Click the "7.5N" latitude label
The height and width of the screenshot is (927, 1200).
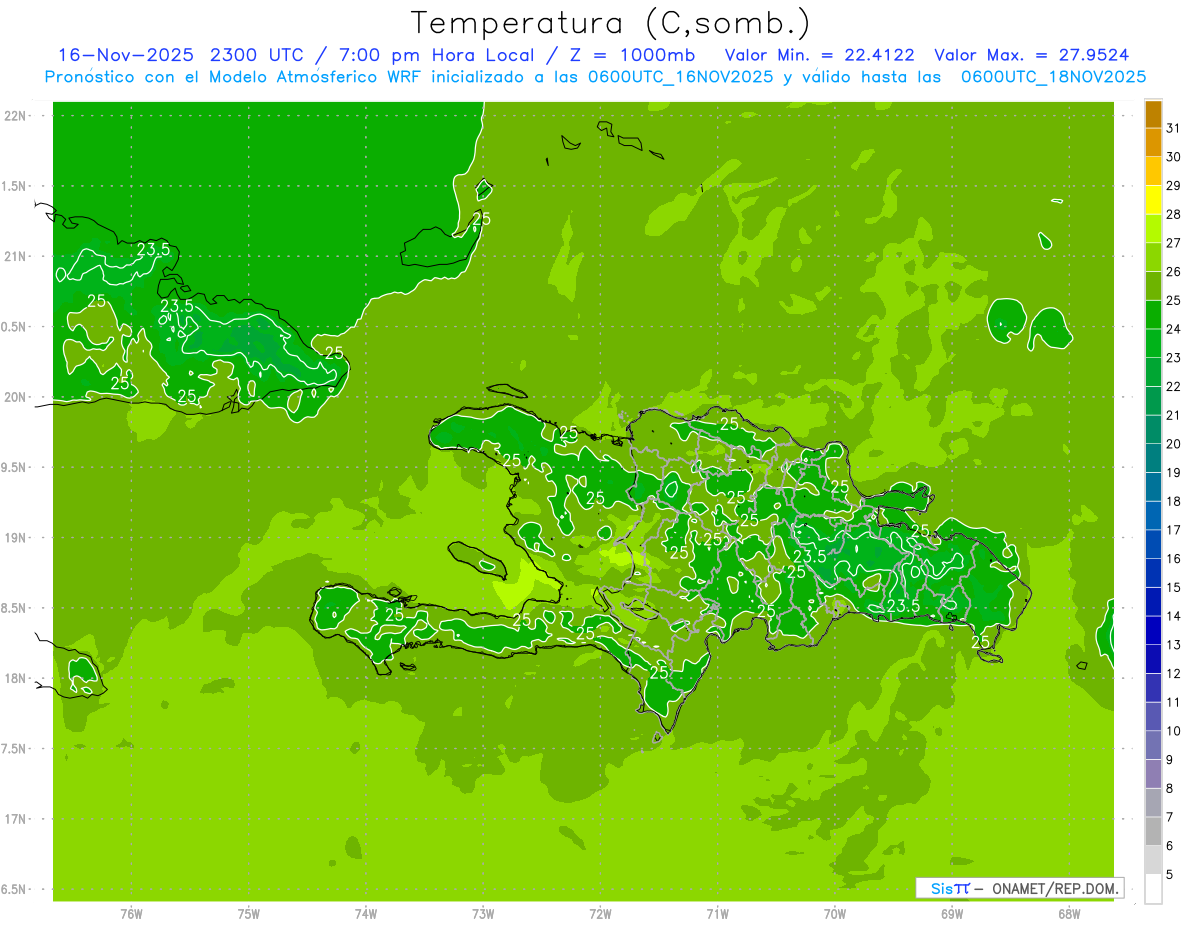click(14, 749)
